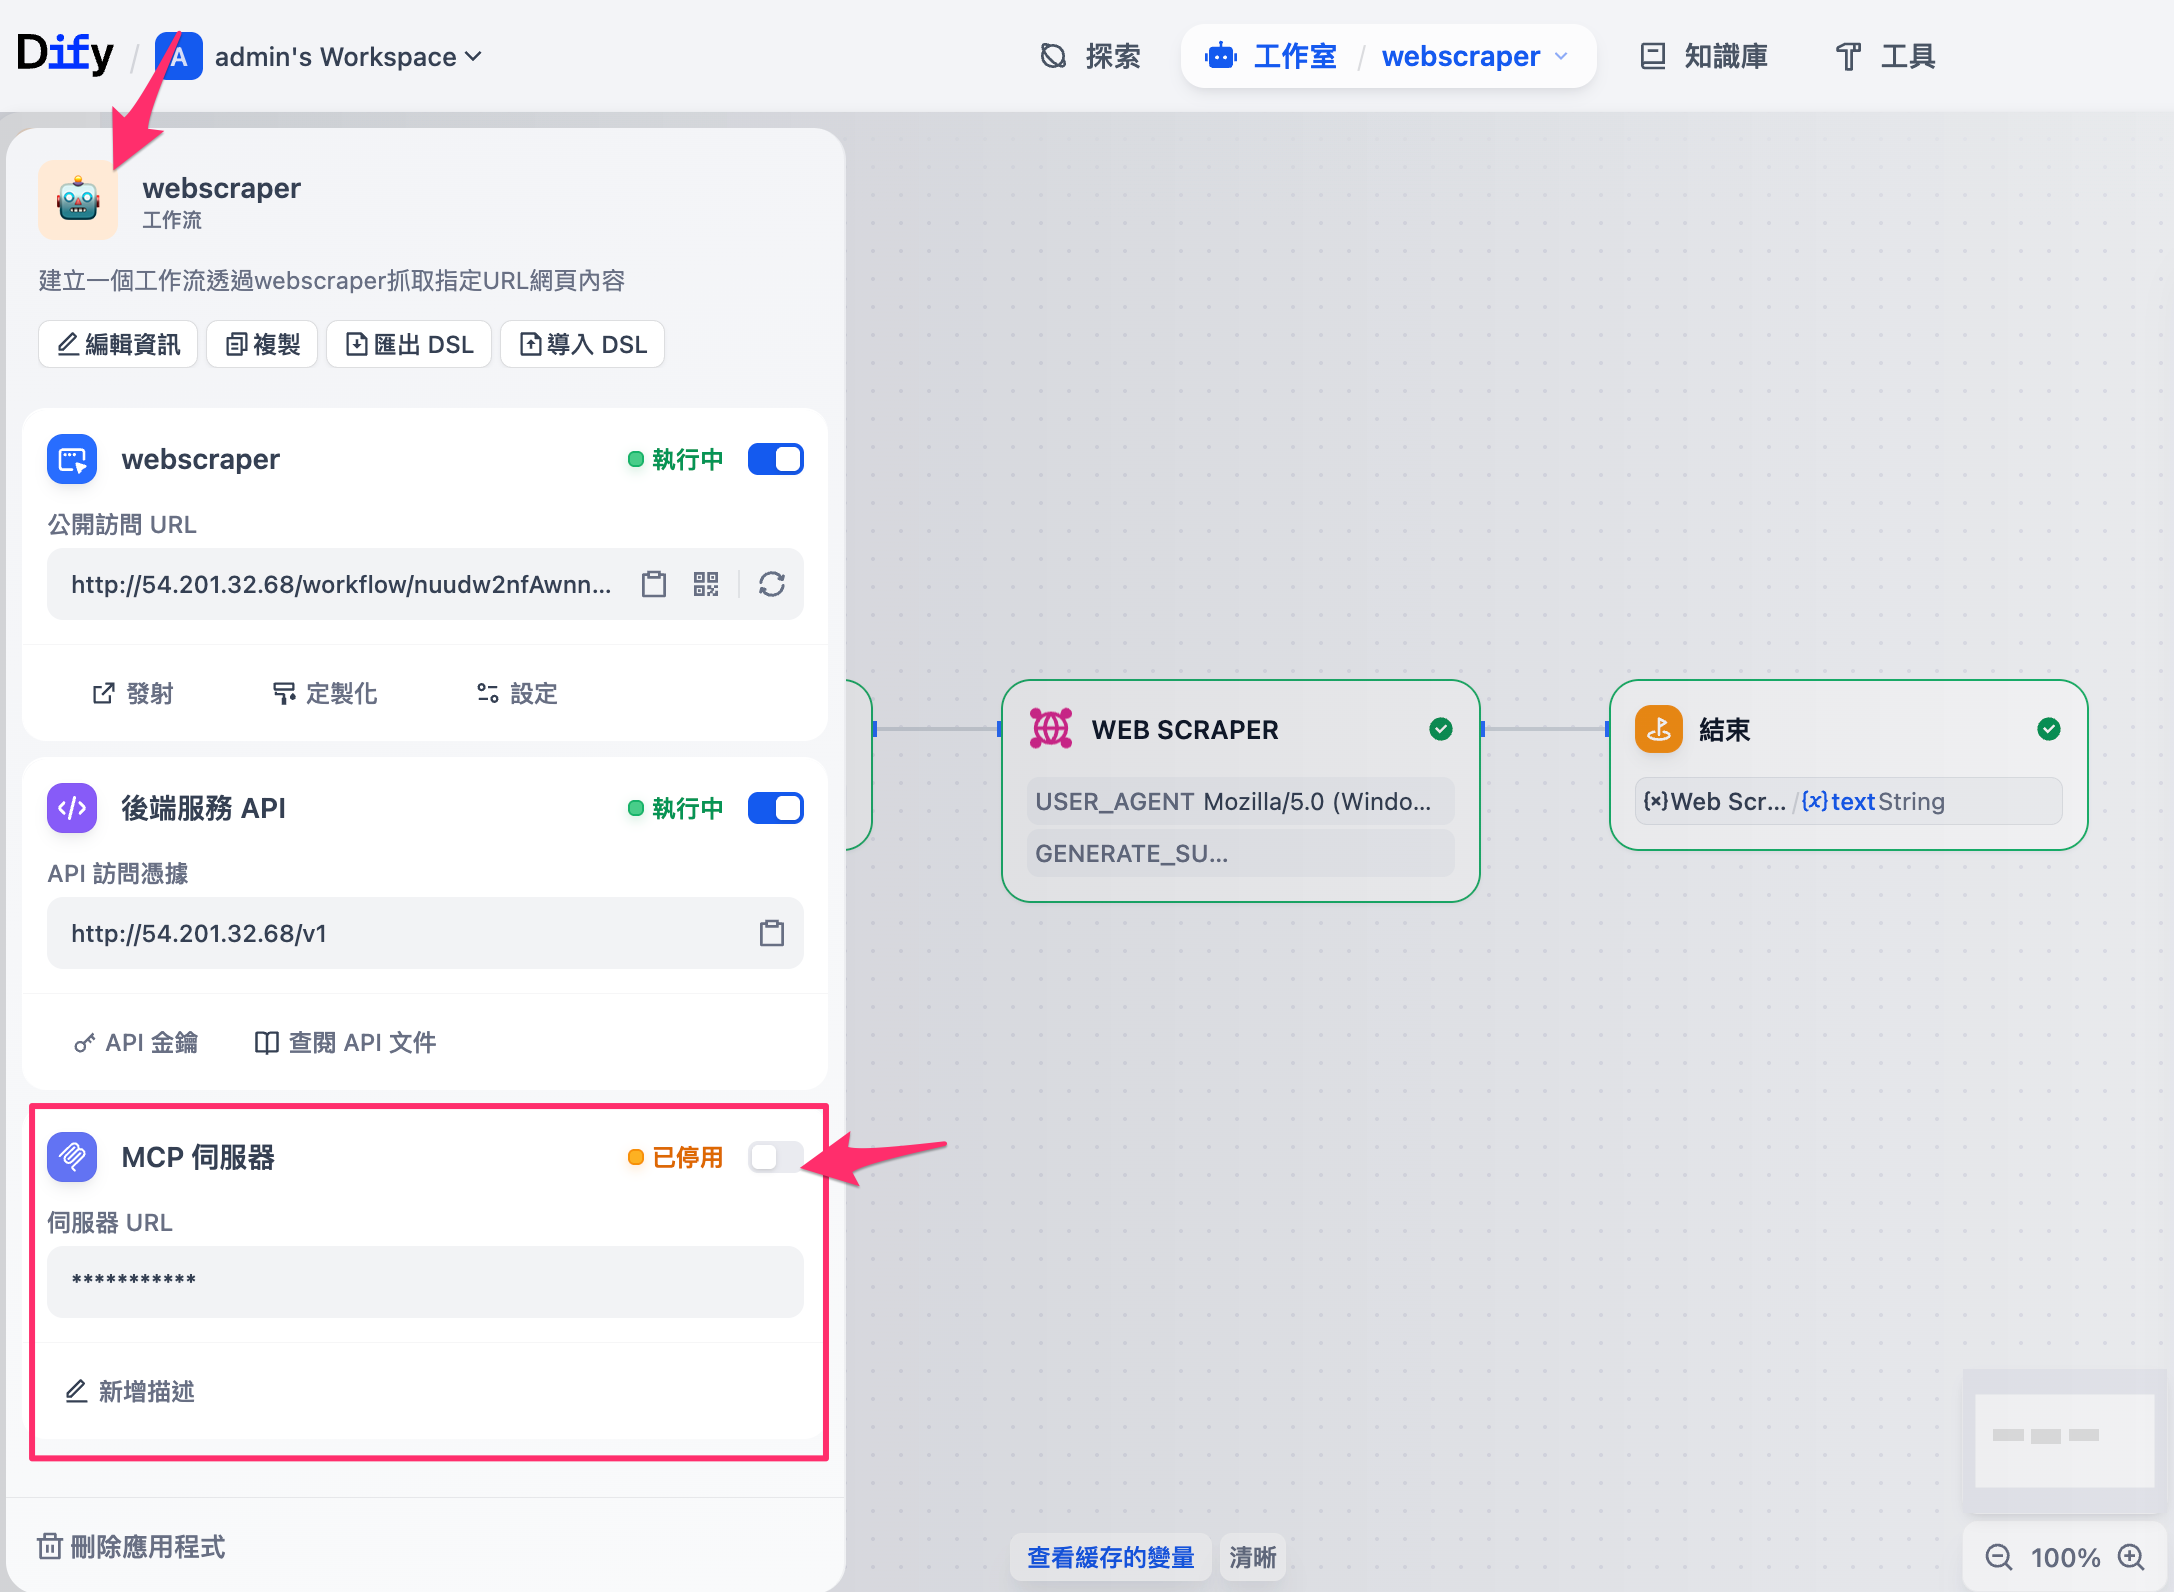
Task: Open the 知識庫 tab
Action: [1704, 57]
